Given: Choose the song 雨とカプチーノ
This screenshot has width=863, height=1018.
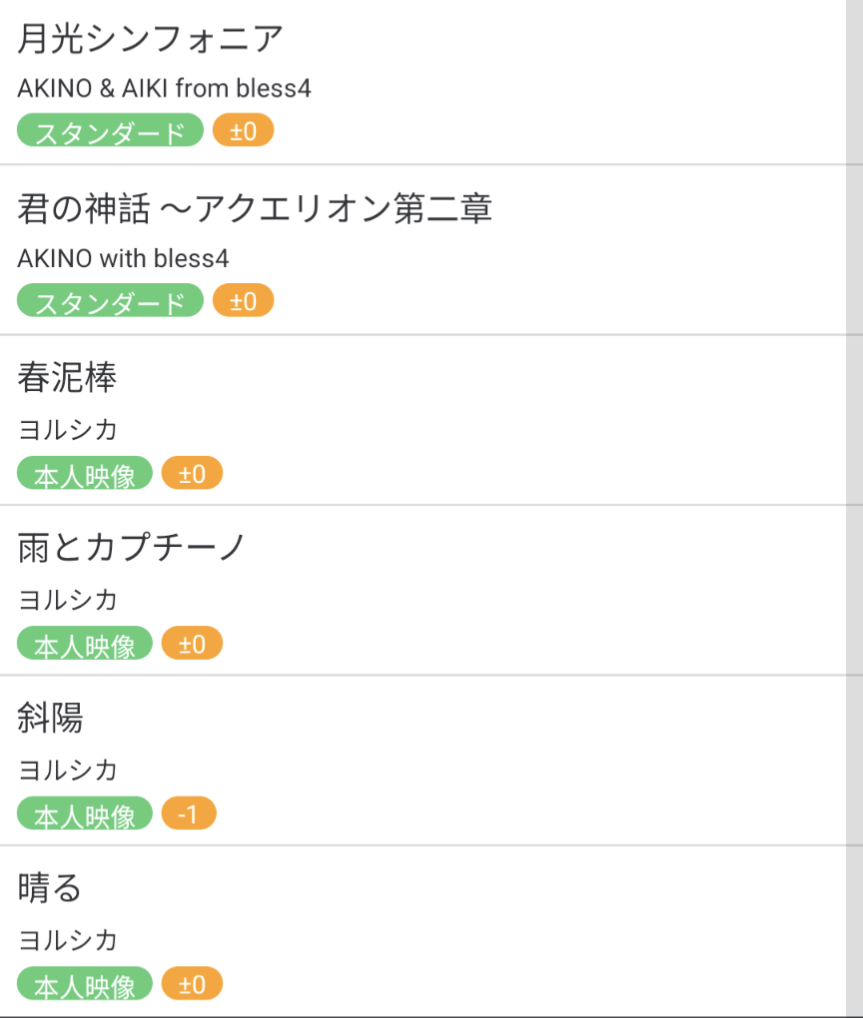Looking at the screenshot, I should pyautogui.click(x=132, y=548).
